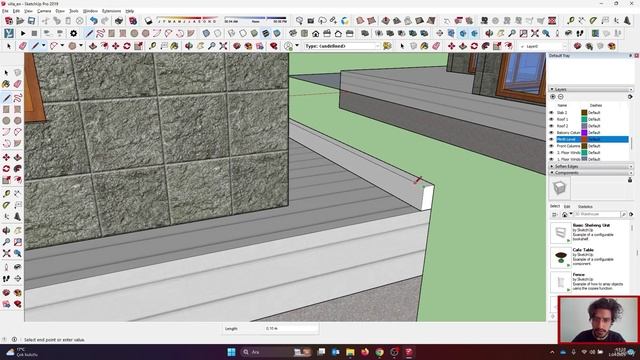The height and width of the screenshot is (360, 640).
Task: Open the layers details flyout arrow icon
Action: coord(630,97)
